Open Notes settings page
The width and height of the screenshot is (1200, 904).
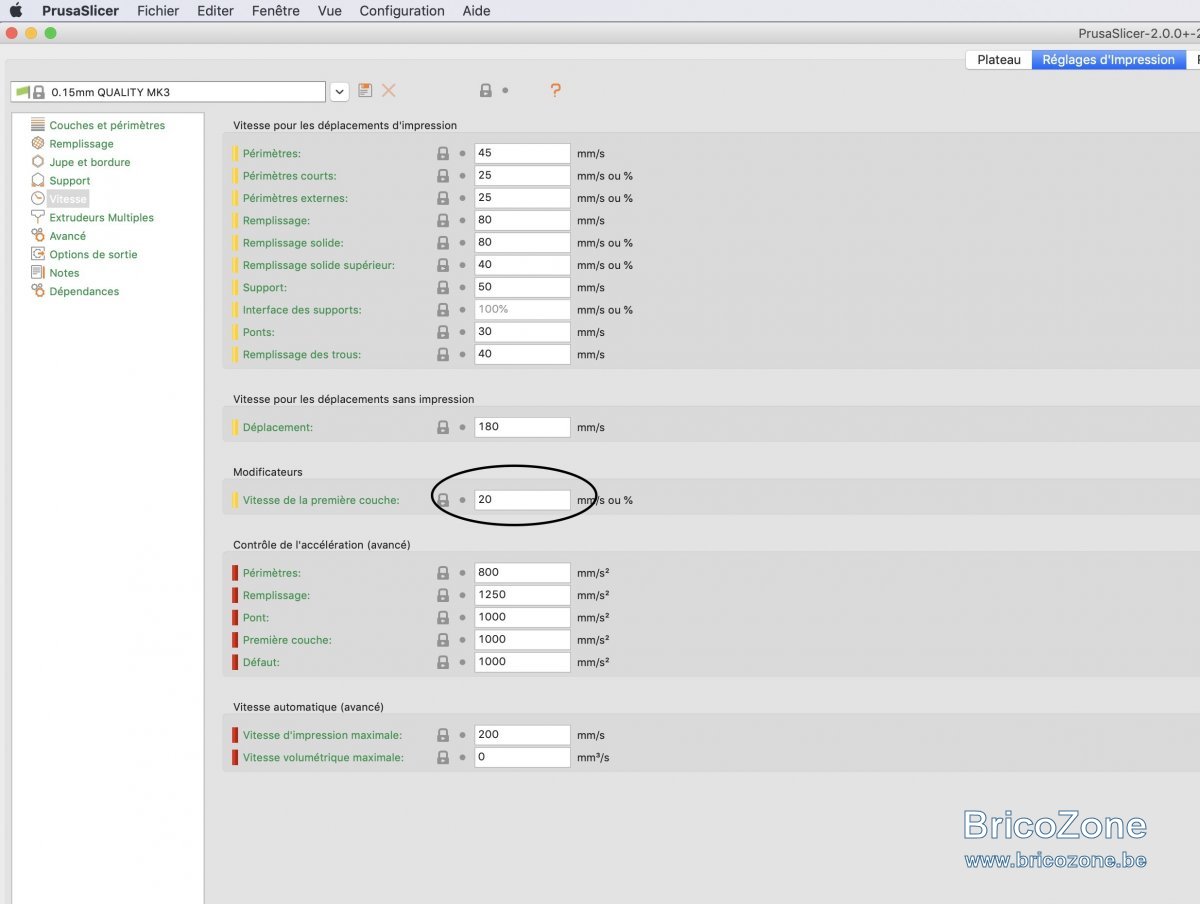tap(64, 273)
